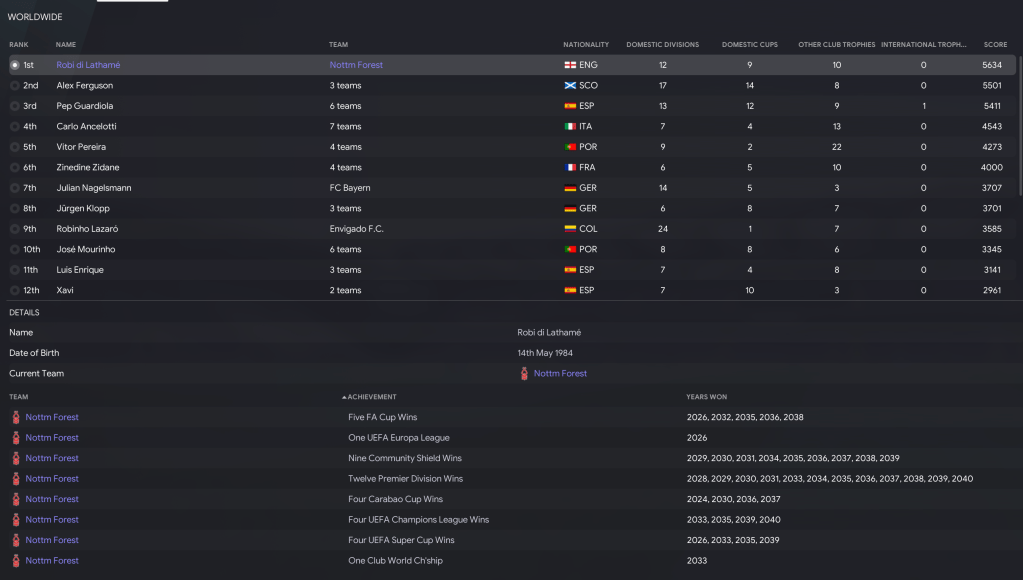Click the Colombia flag in Robinho Lazaró's row
This screenshot has width=1023, height=580.
click(x=570, y=229)
